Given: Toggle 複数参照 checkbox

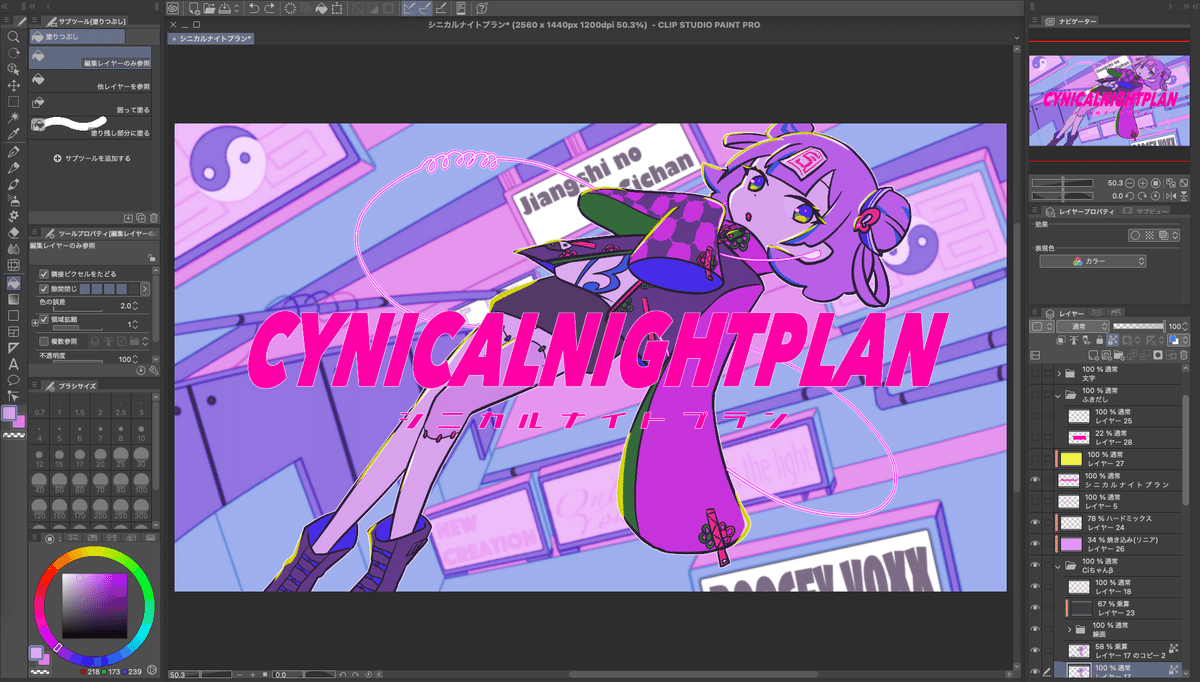Looking at the screenshot, I should point(44,341).
